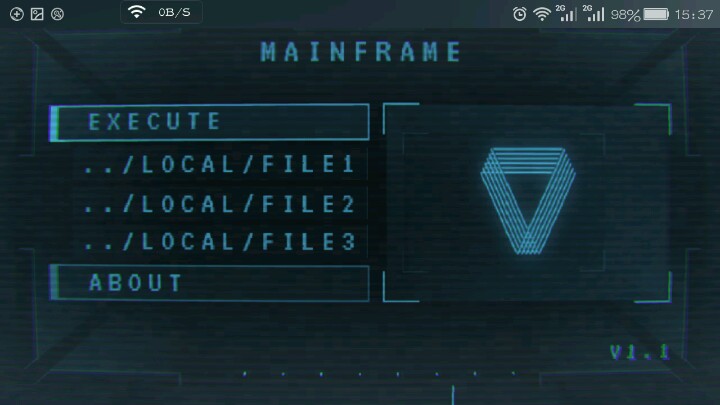Tap the 15:37 clock in status bar

click(694, 15)
